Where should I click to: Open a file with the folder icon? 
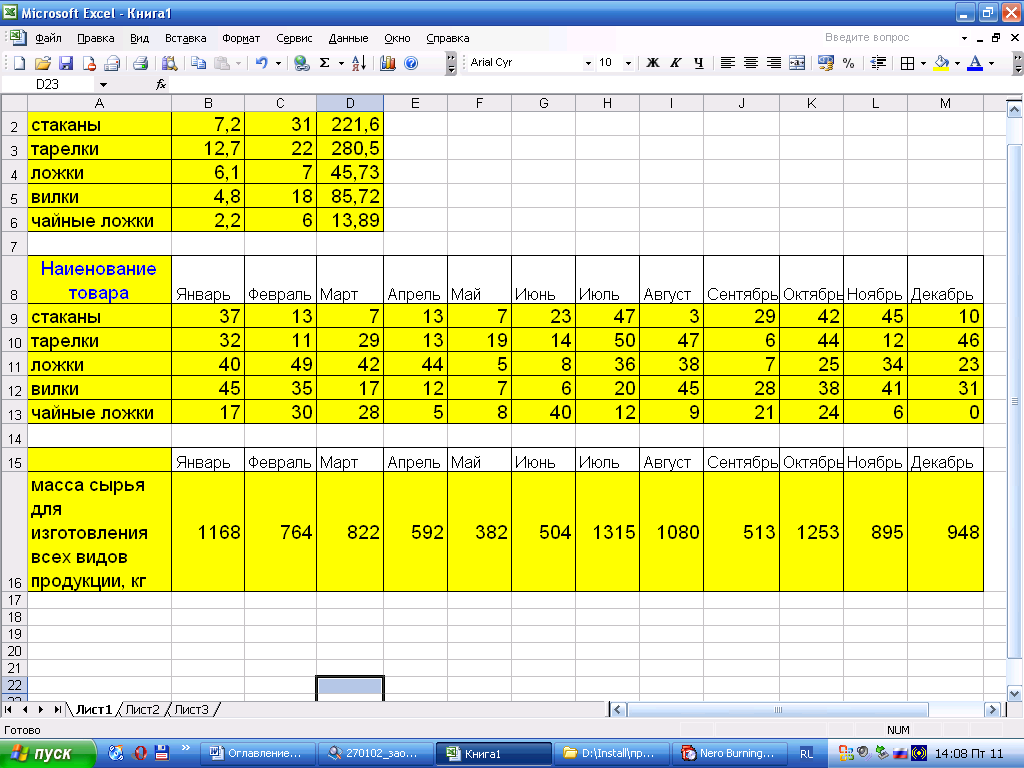click(43, 63)
